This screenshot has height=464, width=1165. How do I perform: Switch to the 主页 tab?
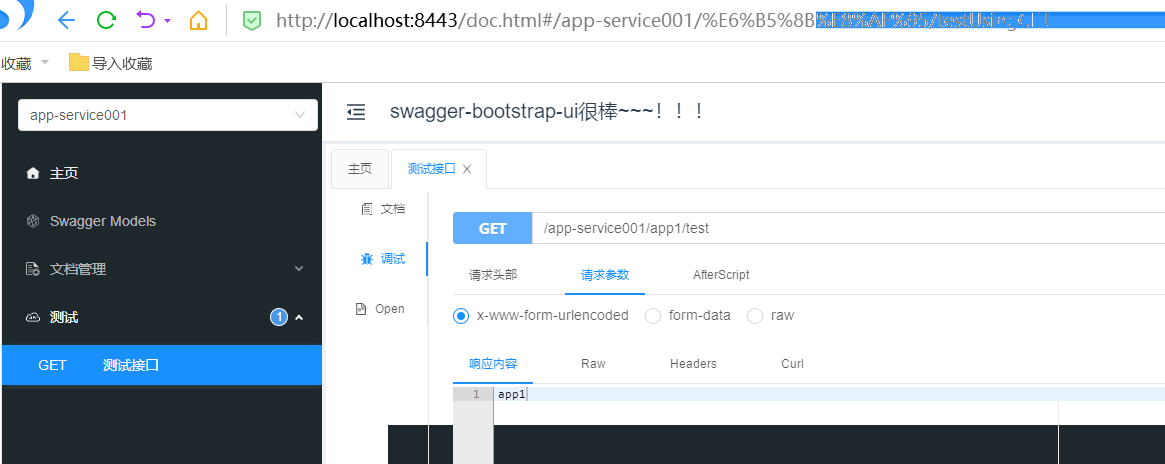click(x=360, y=169)
